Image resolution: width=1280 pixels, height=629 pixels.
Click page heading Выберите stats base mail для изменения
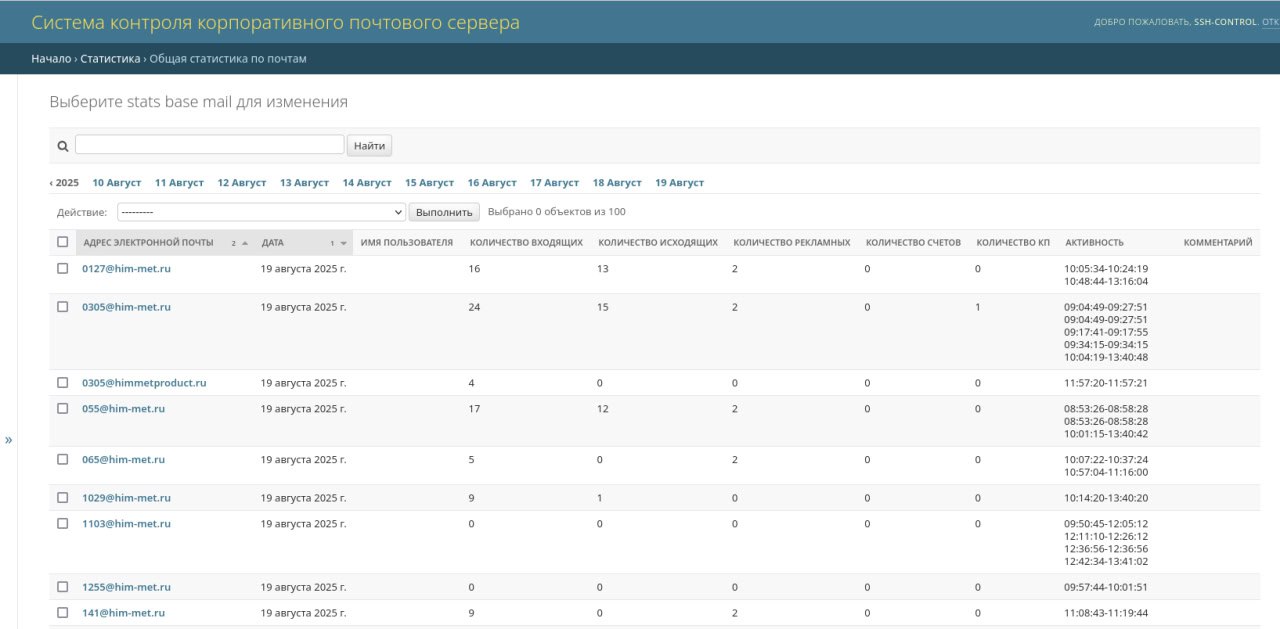[198, 102]
